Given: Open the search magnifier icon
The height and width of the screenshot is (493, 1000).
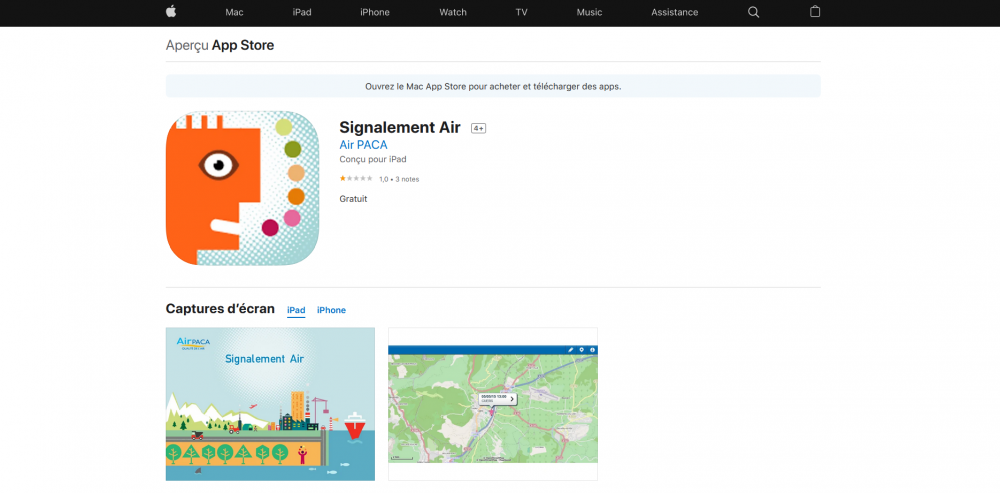Looking at the screenshot, I should (x=753, y=12).
